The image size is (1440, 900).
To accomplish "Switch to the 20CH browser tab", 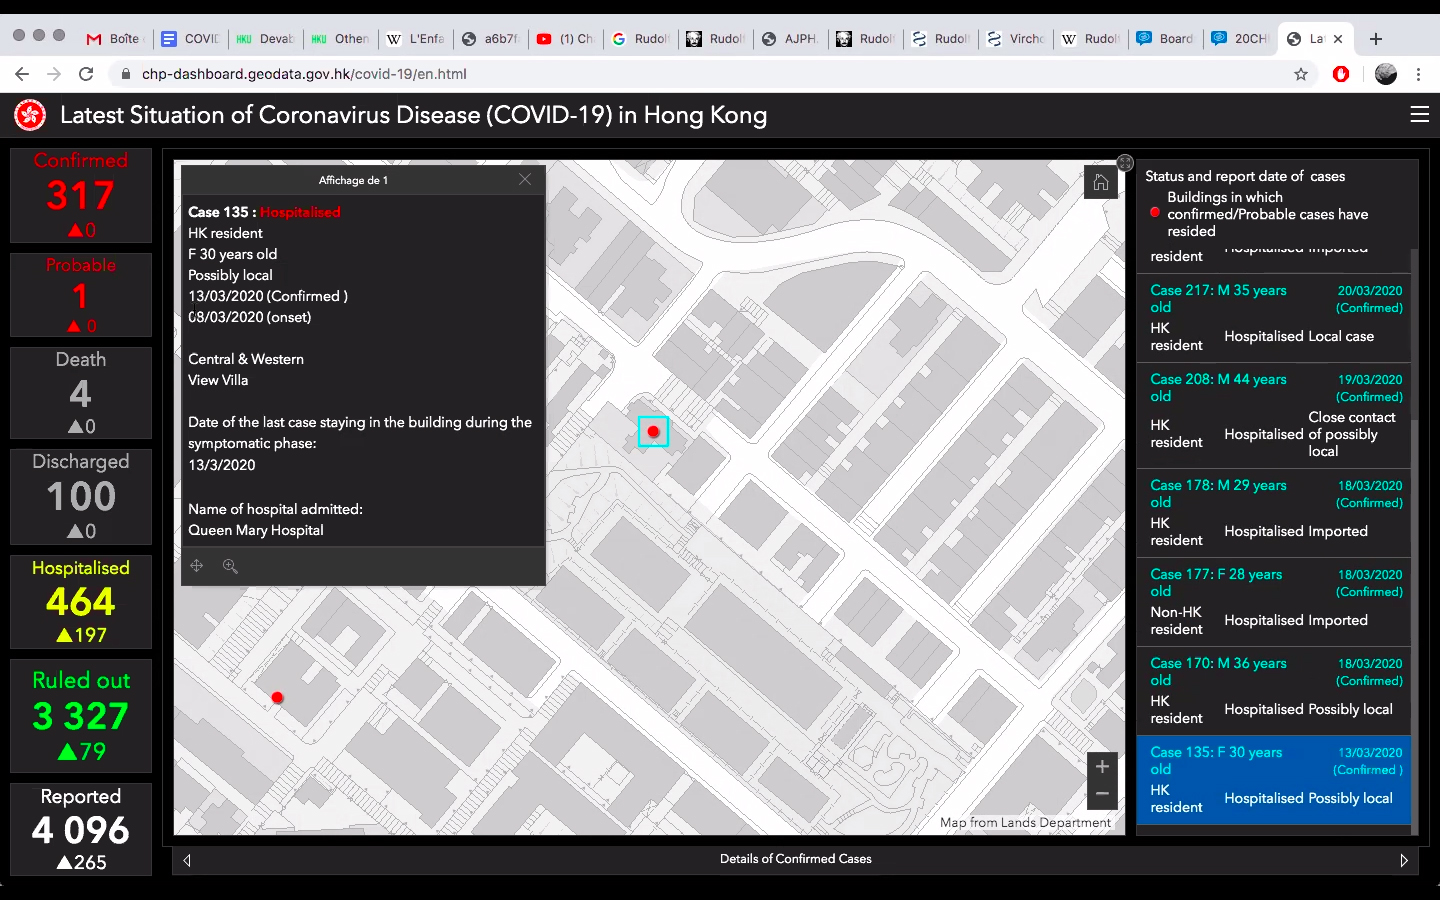I will coord(1238,39).
